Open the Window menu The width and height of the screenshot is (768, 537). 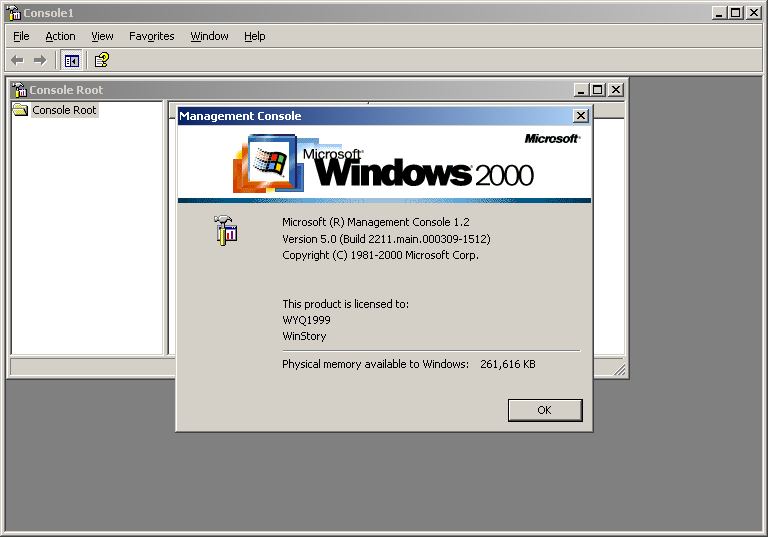pos(209,36)
